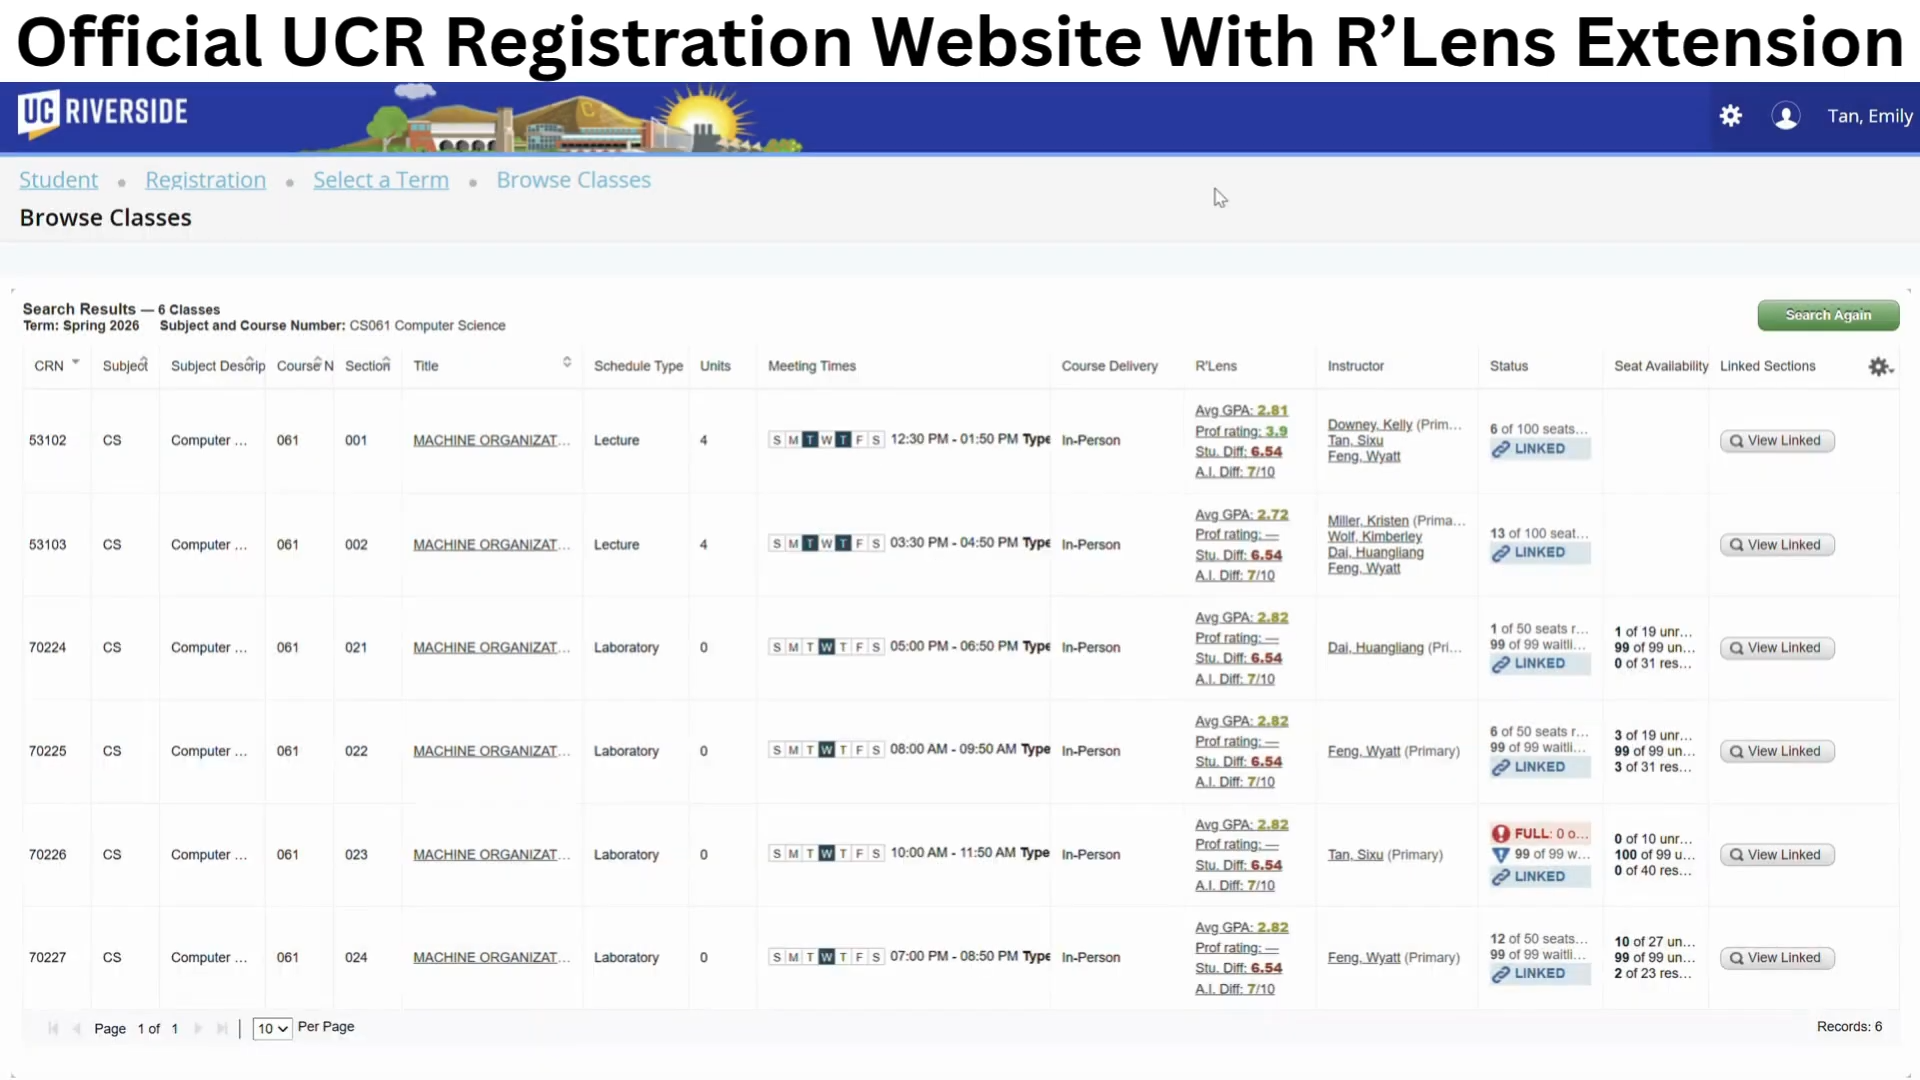The width and height of the screenshot is (1920, 1080).
Task: Click the UC Riverside logo
Action: point(103,113)
